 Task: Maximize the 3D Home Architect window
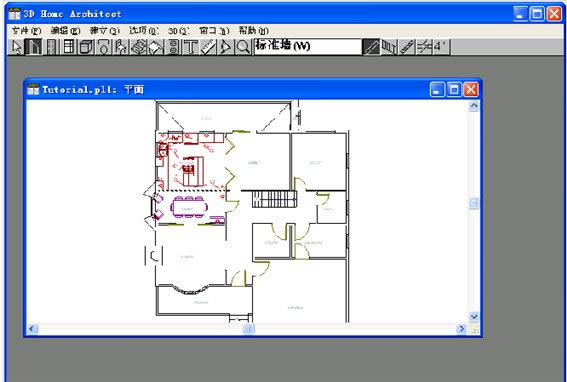pyautogui.click(x=537, y=14)
